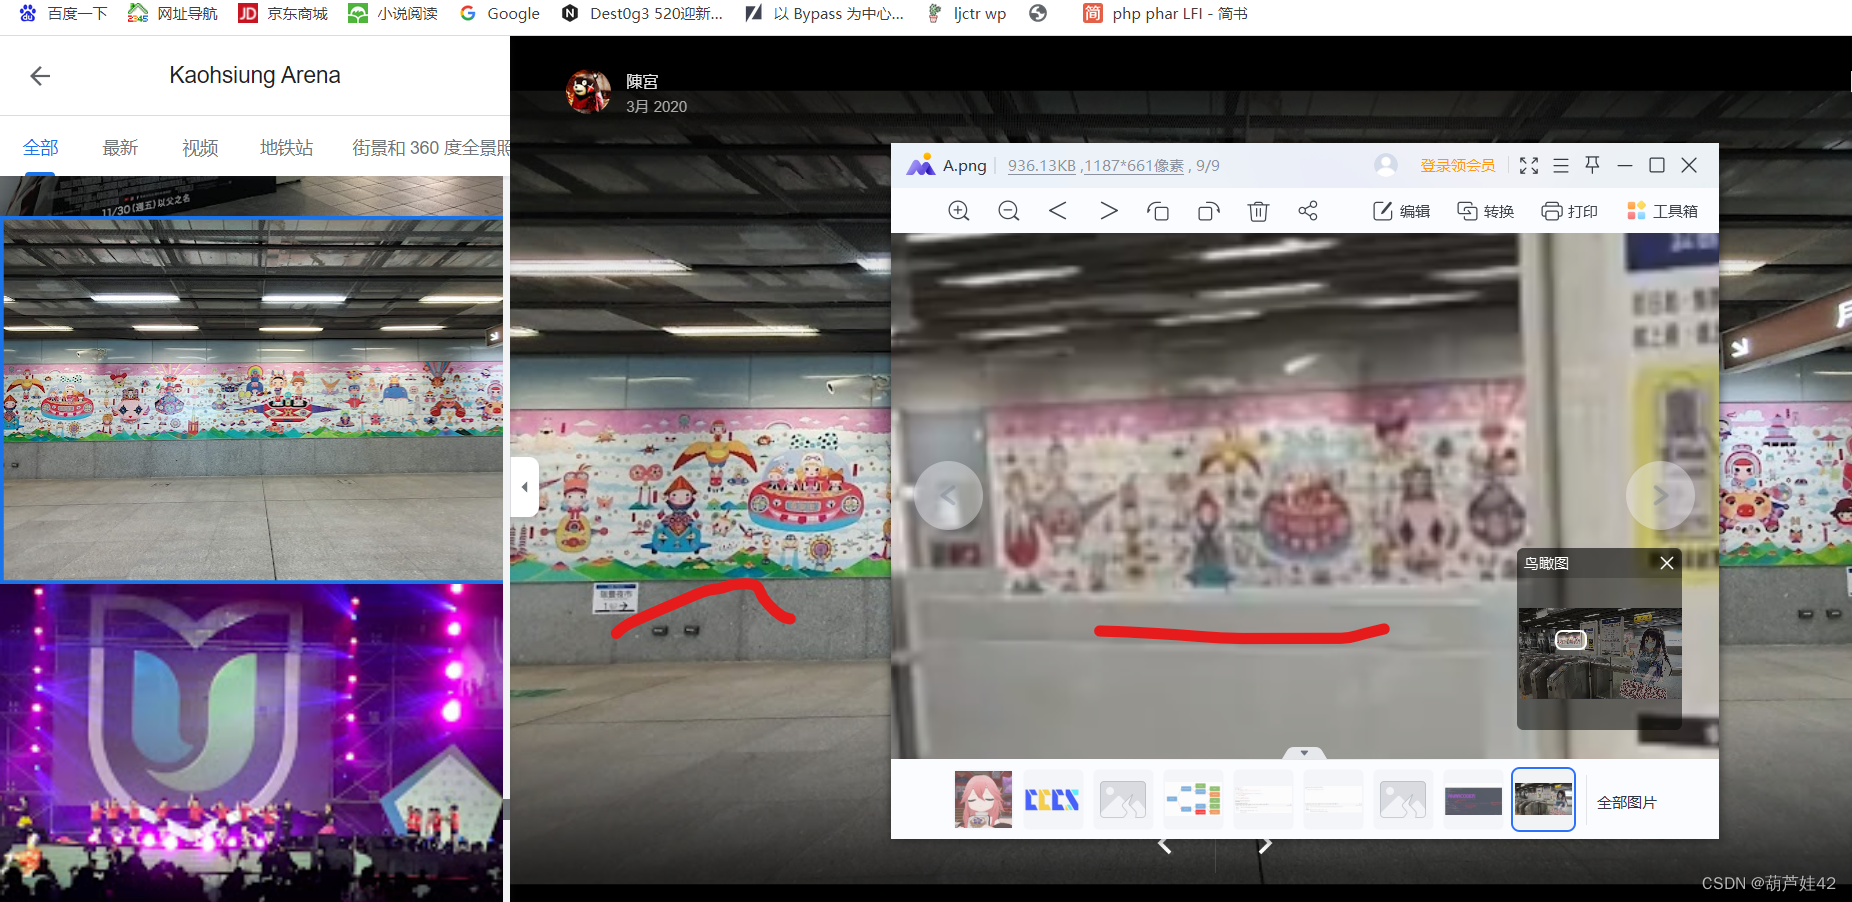Screen dimensions: 1852x902
Task: Select the 地铁站 tab
Action: (287, 148)
